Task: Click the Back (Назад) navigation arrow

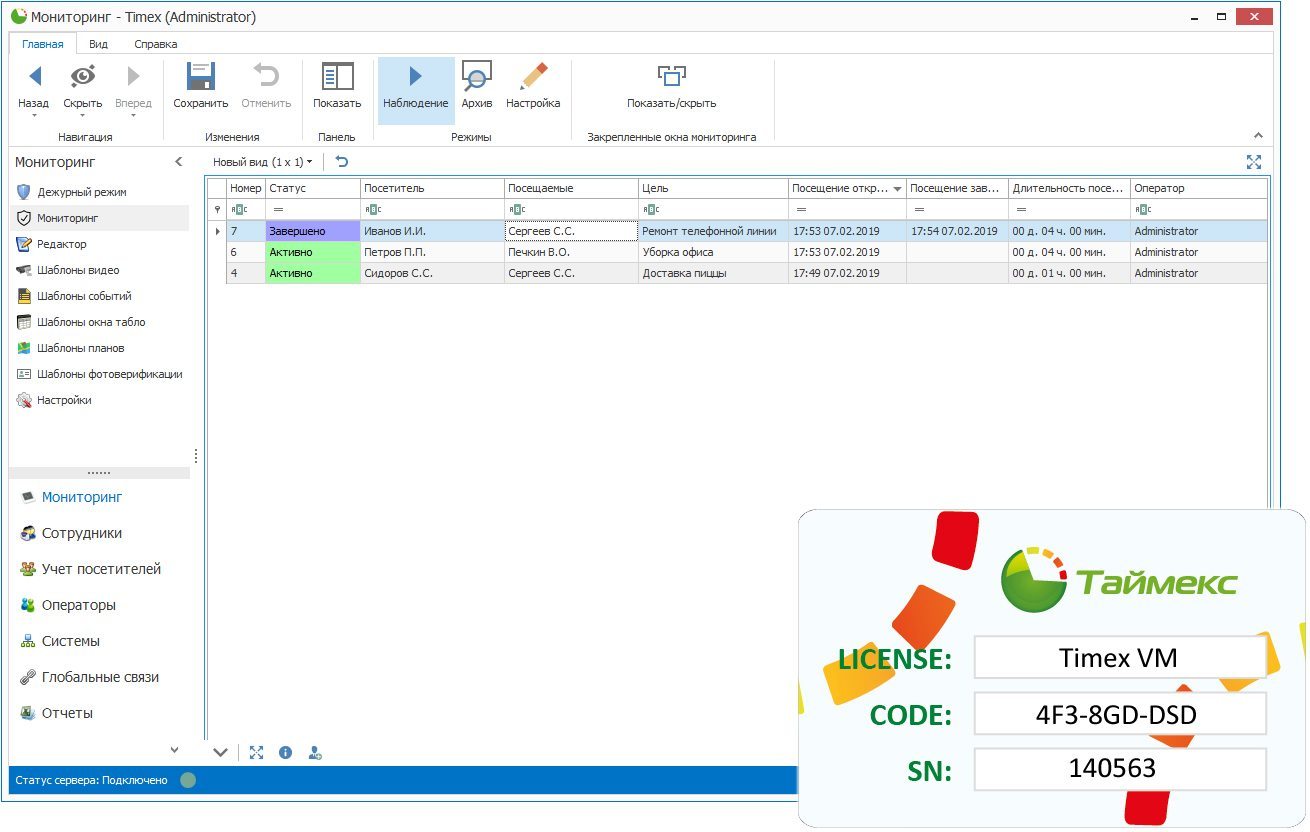Action: click(x=34, y=77)
